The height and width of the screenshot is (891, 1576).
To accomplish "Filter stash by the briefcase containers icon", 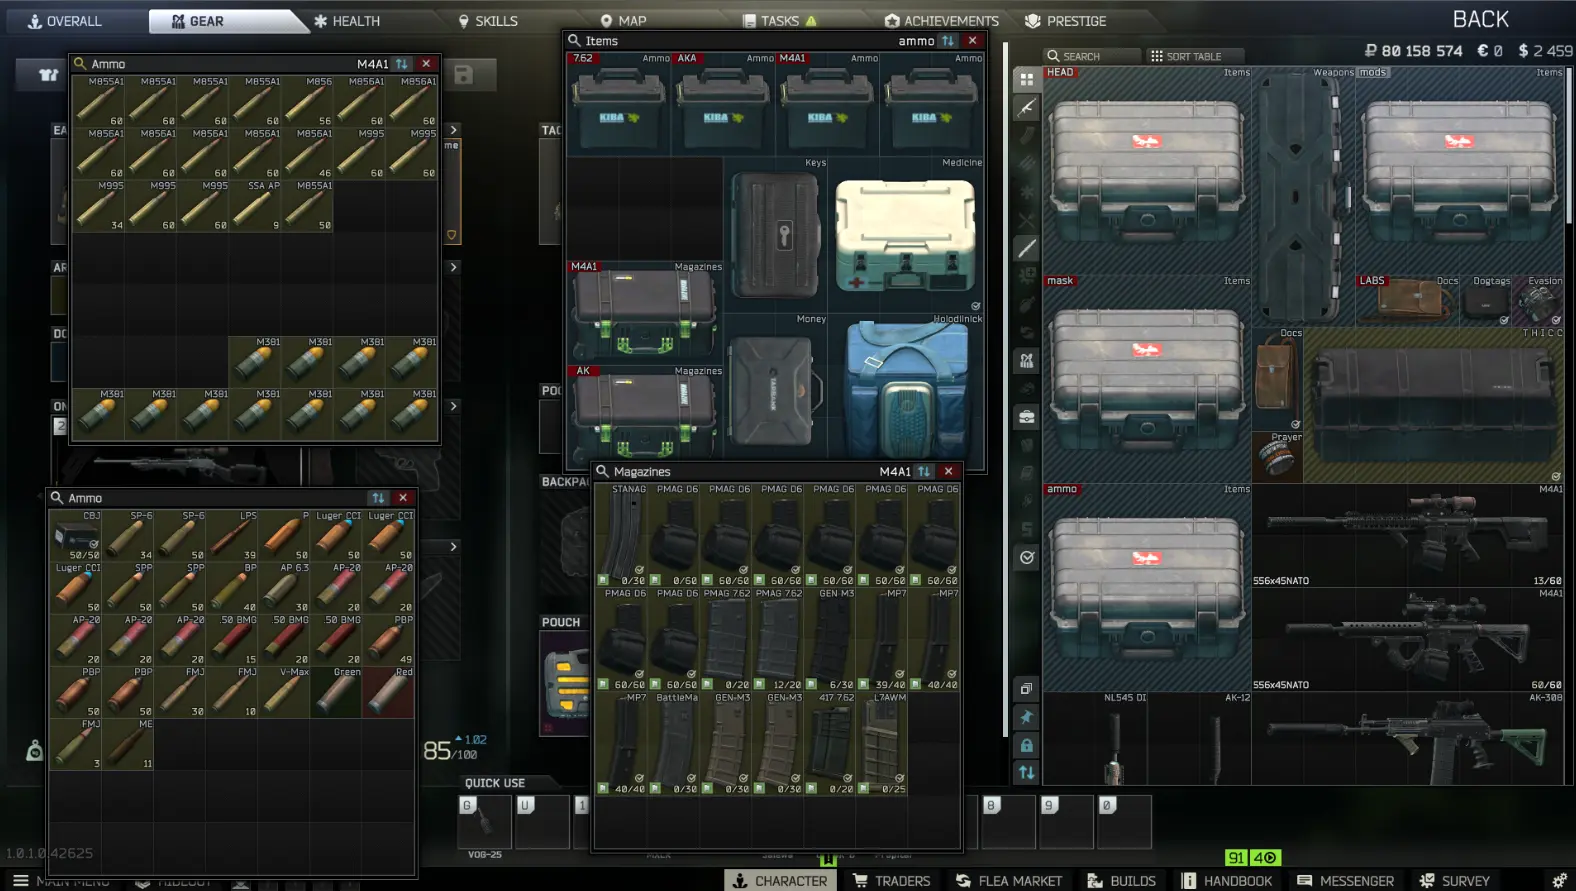I will 1027,417.
